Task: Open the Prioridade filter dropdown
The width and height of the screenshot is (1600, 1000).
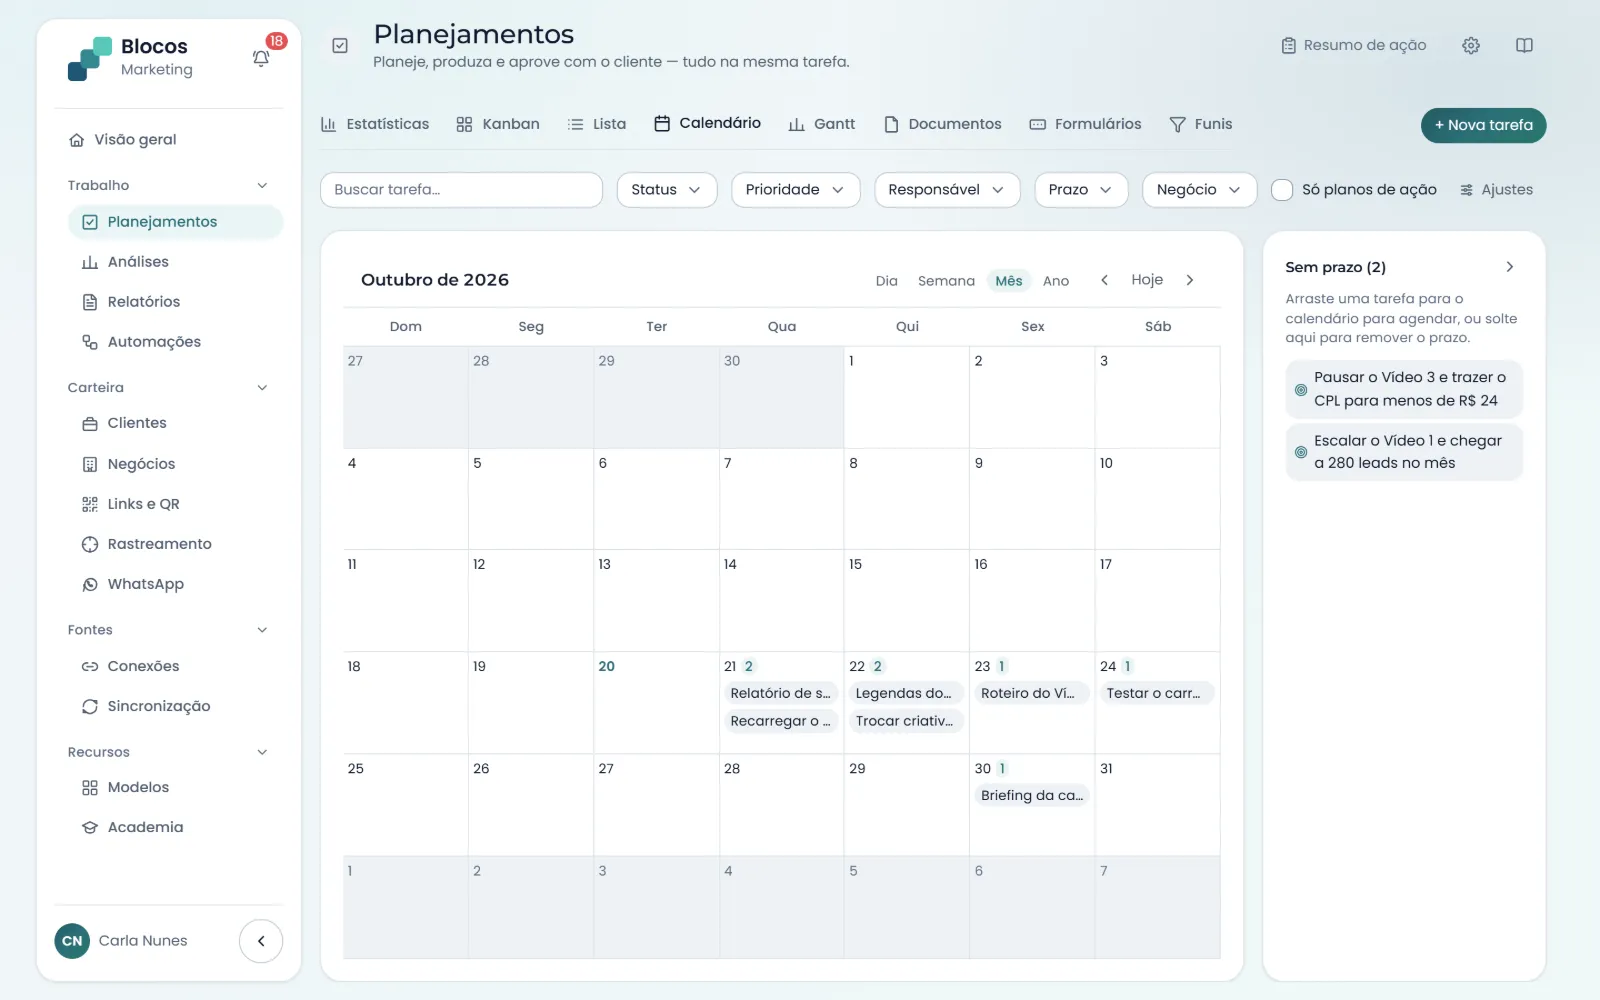Action: pos(796,190)
